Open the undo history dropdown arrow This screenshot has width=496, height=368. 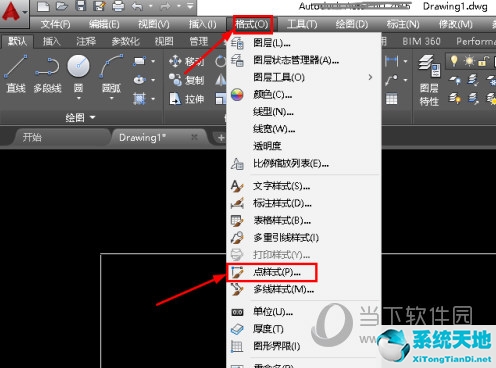[150, 6]
